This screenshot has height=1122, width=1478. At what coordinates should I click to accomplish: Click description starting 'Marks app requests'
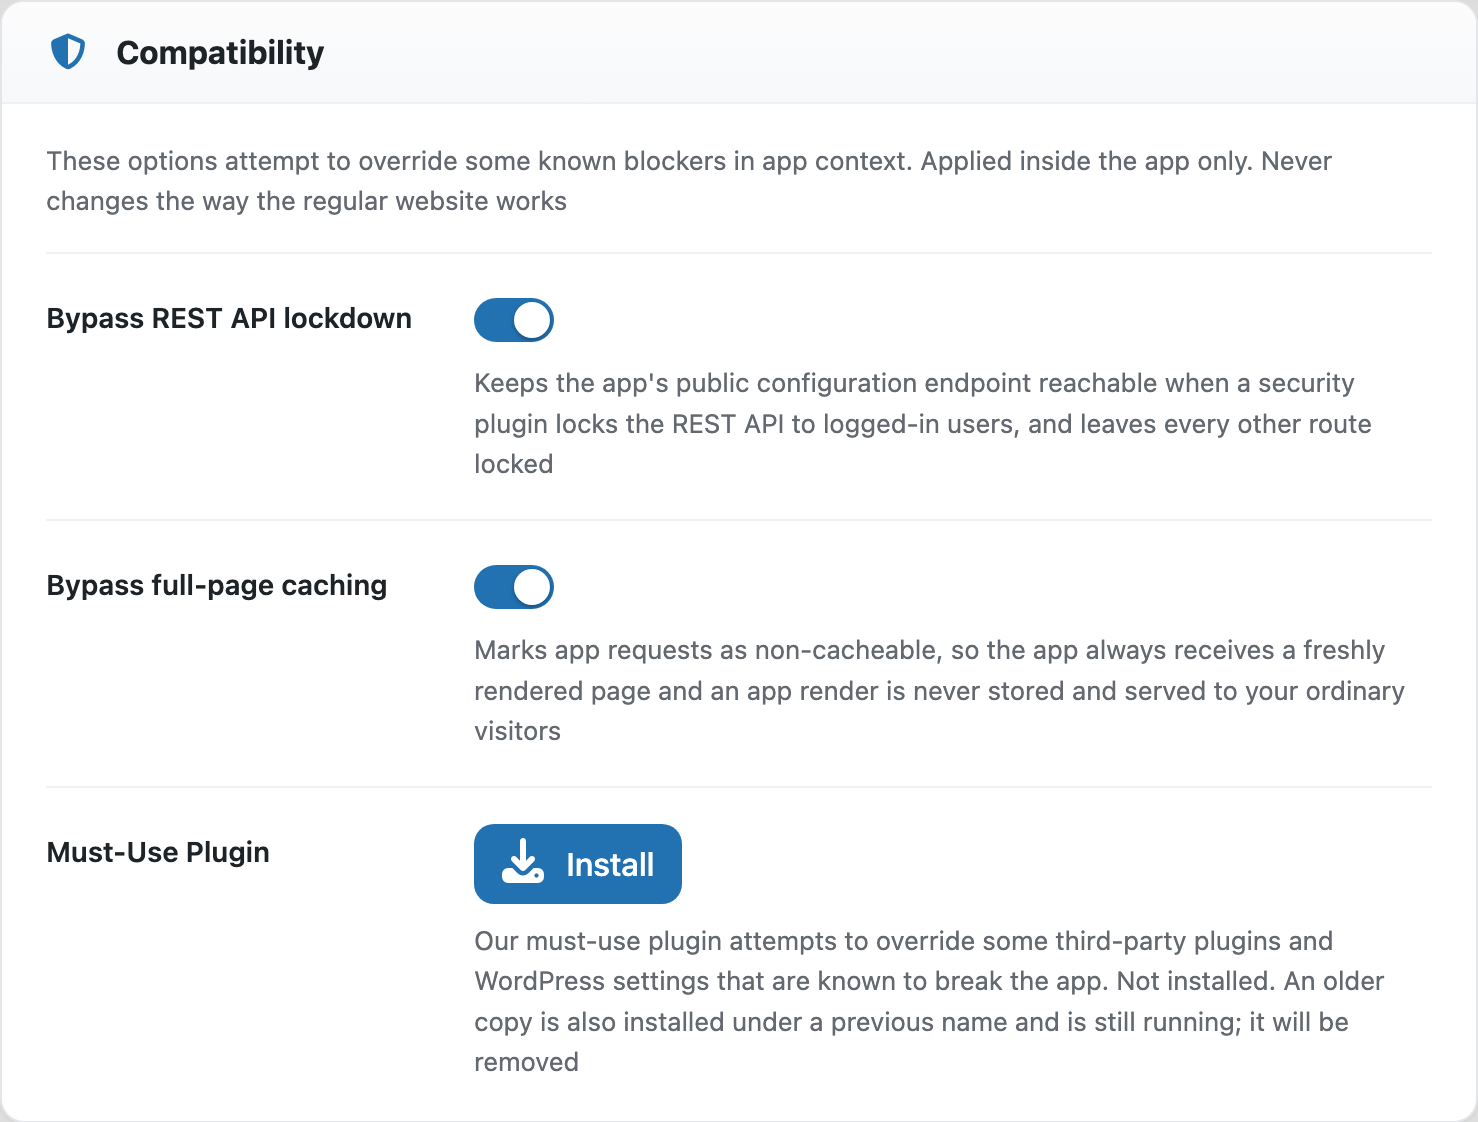939,690
